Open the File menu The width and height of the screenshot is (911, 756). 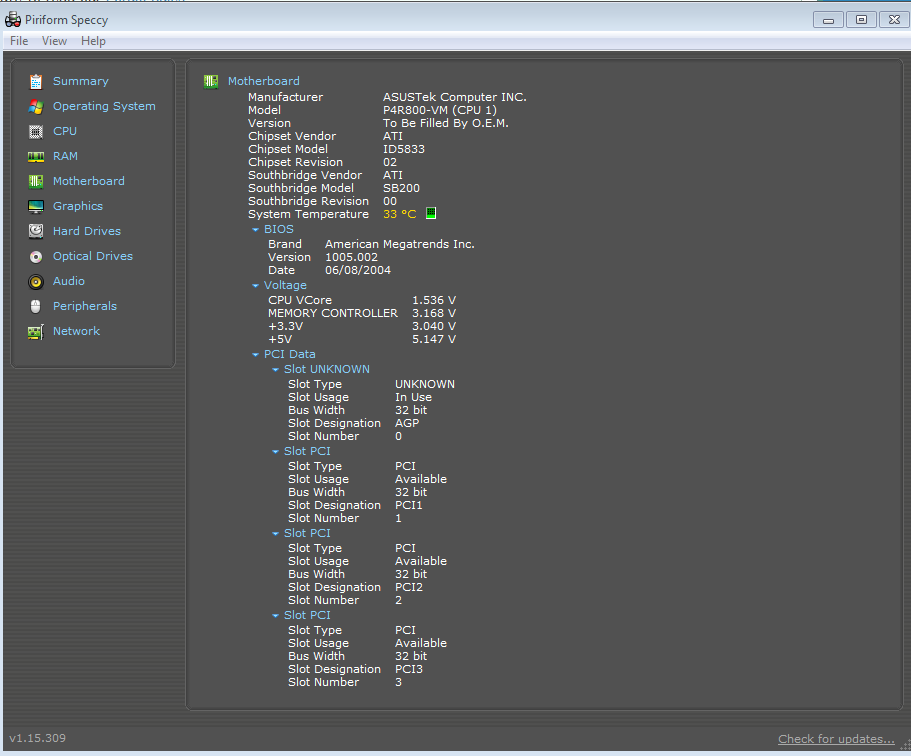pos(19,41)
